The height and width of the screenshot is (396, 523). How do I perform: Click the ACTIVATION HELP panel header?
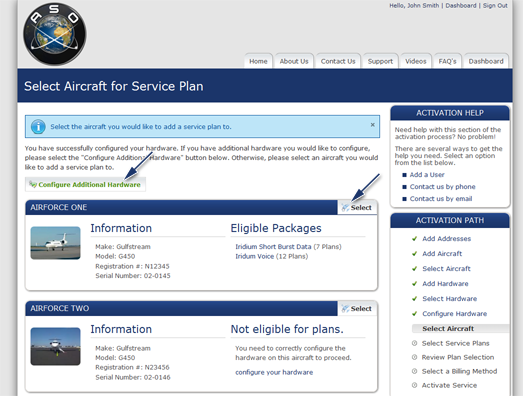(x=450, y=113)
